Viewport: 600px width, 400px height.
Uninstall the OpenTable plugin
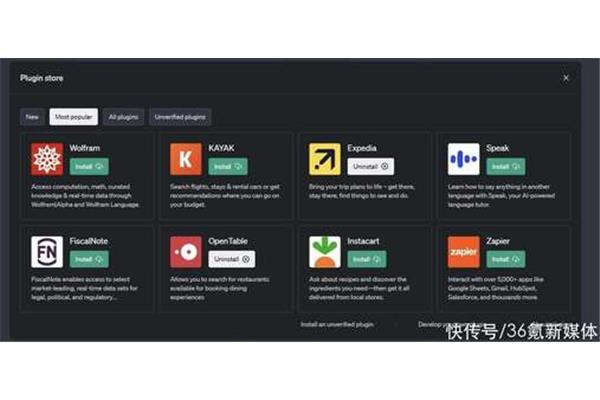pos(232,259)
